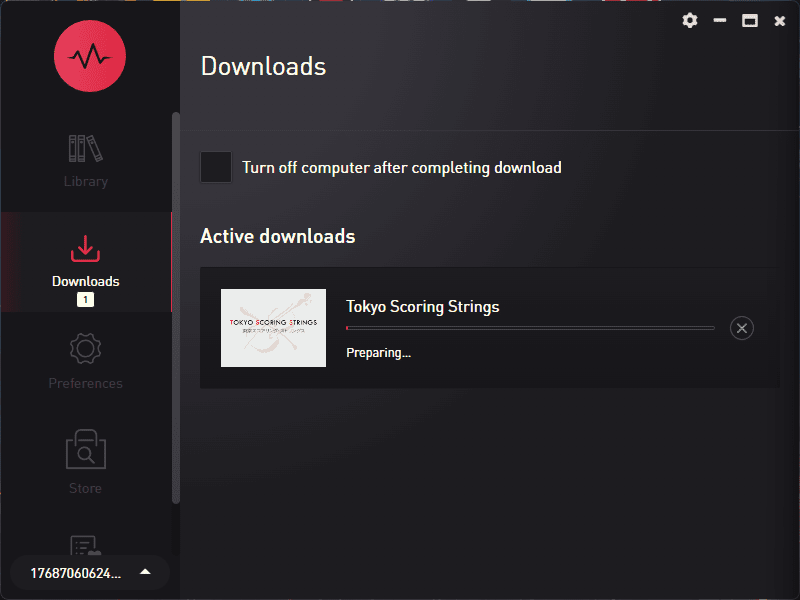The height and width of the screenshot is (600, 800).
Task: Go to the Library tab label
Action: tap(85, 182)
